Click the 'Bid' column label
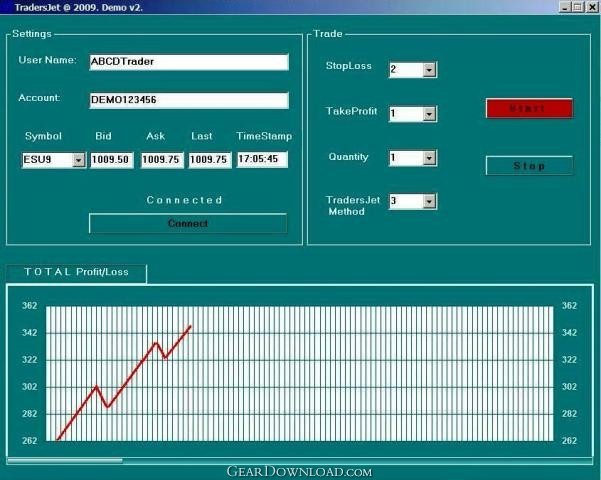Image resolution: width=601 pixels, height=480 pixels. point(103,136)
